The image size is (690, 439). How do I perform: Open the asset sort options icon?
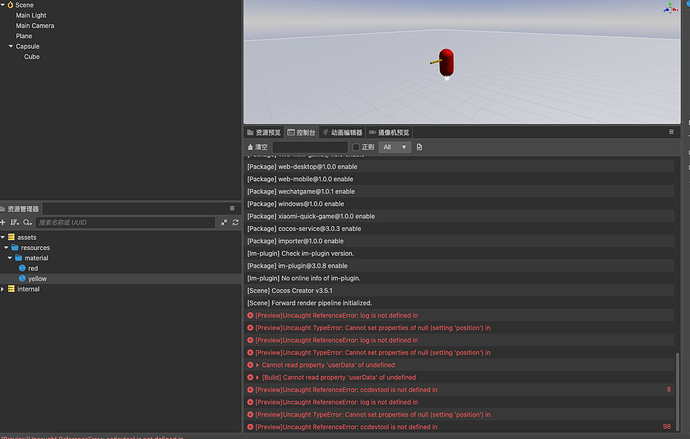[15, 223]
